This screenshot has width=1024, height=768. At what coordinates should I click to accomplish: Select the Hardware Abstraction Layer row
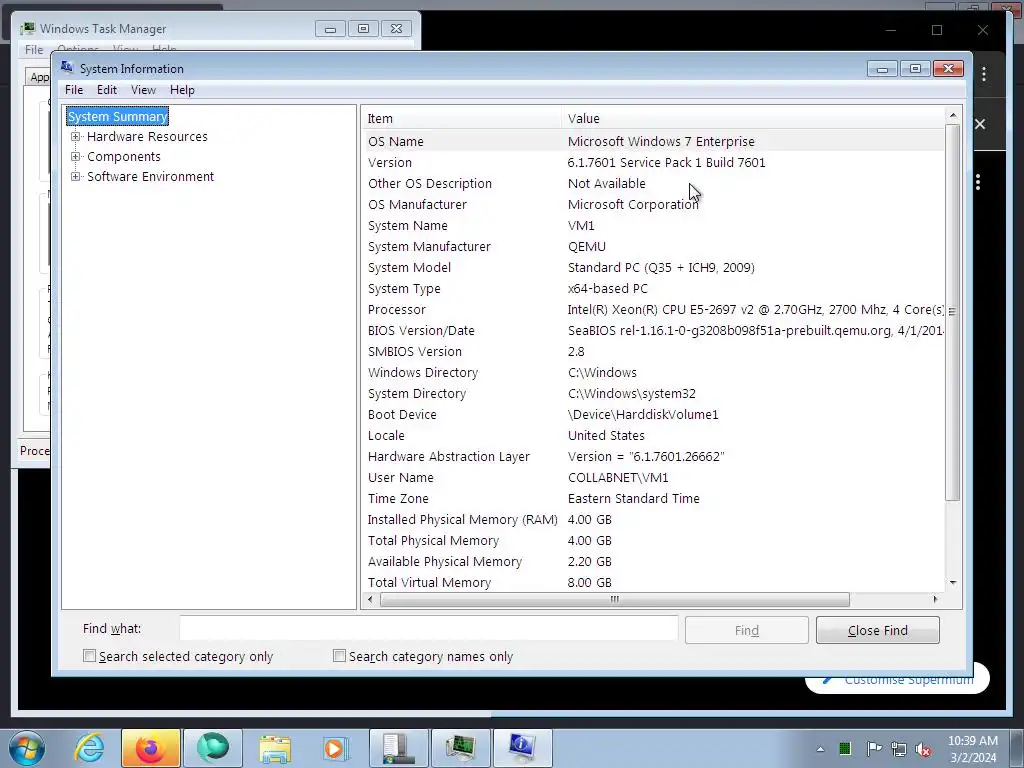653,456
